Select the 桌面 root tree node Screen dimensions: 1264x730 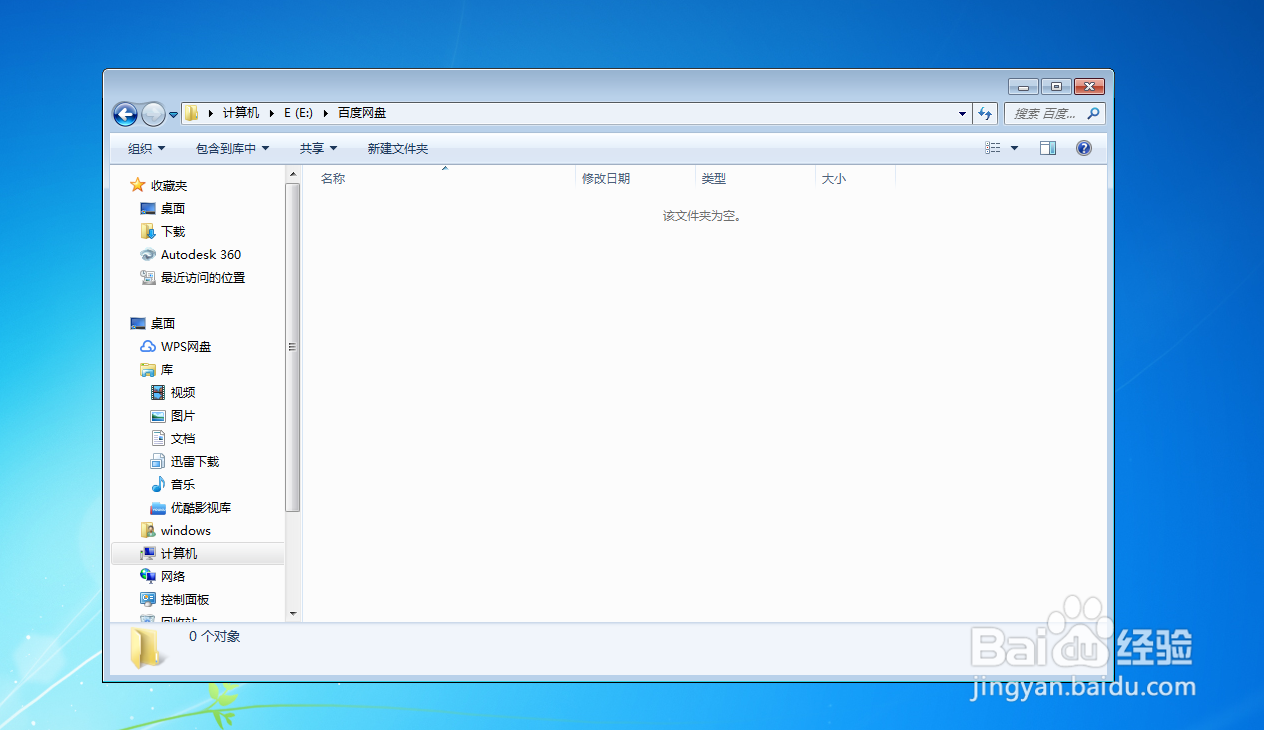click(163, 323)
